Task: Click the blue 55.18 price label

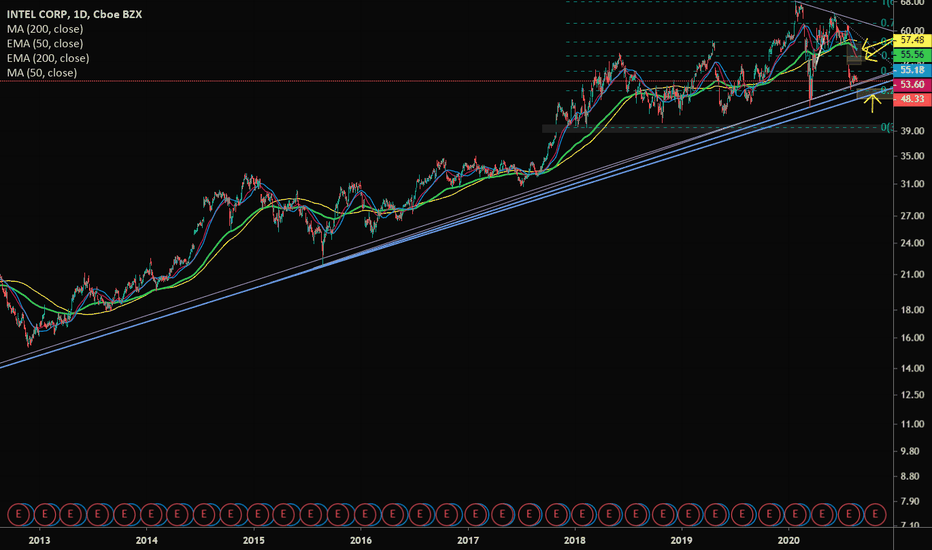Action: pos(912,70)
